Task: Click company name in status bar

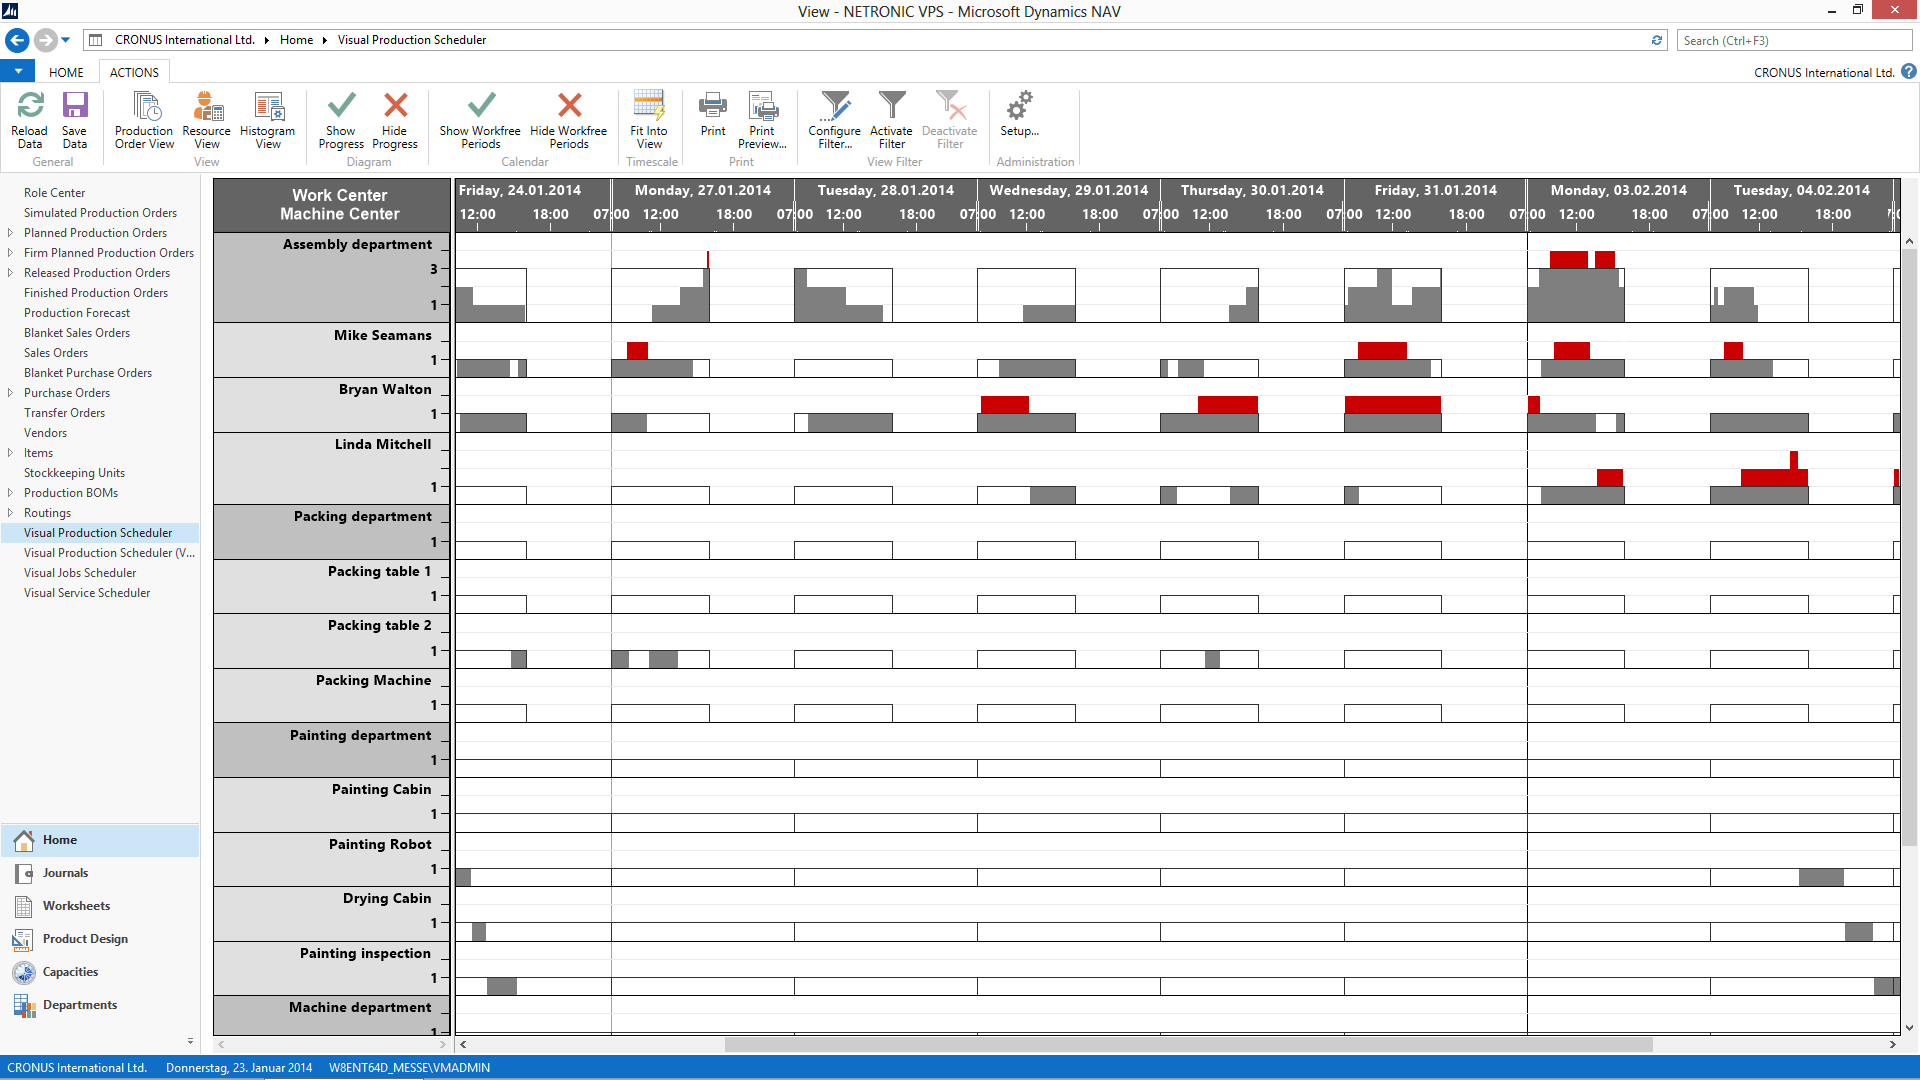Action: click(77, 1068)
